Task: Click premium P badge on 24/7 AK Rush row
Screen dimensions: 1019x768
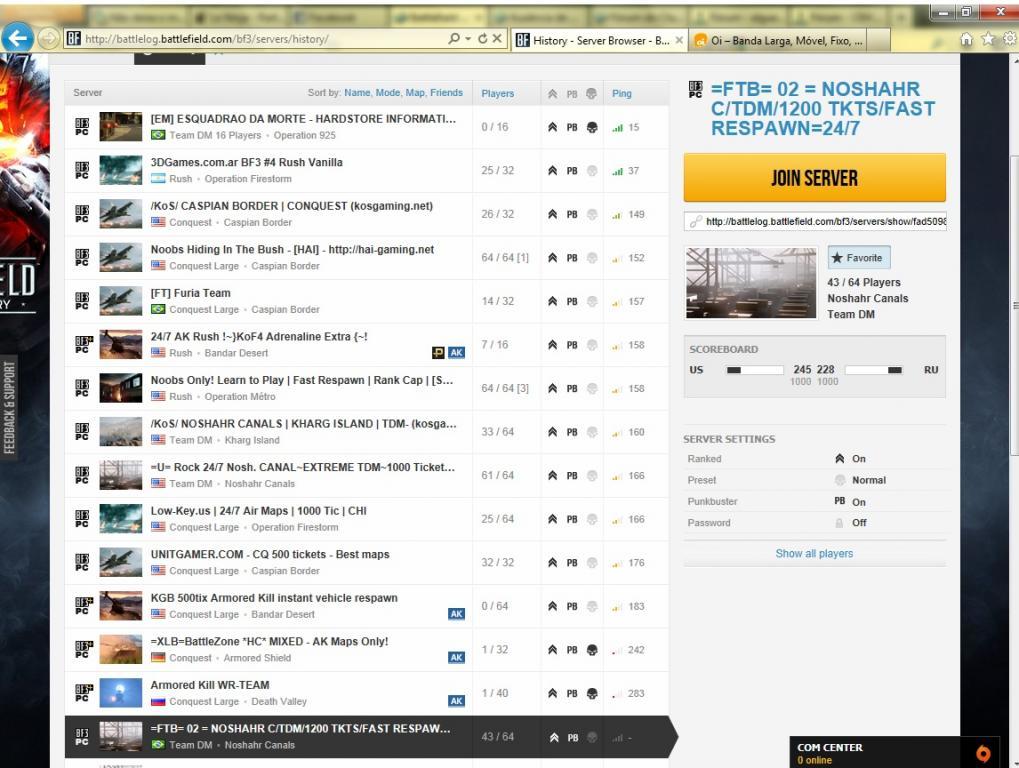Action: pos(439,353)
